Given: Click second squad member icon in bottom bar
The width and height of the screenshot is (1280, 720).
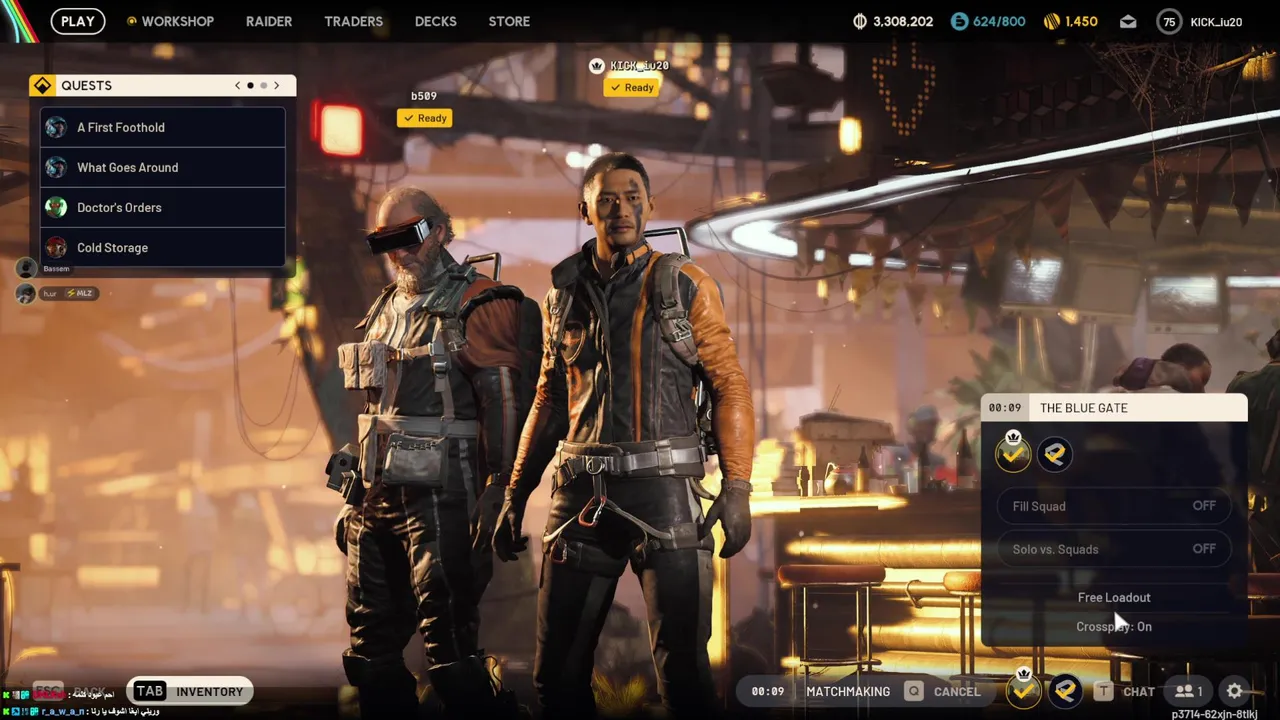Looking at the screenshot, I should [1066, 691].
